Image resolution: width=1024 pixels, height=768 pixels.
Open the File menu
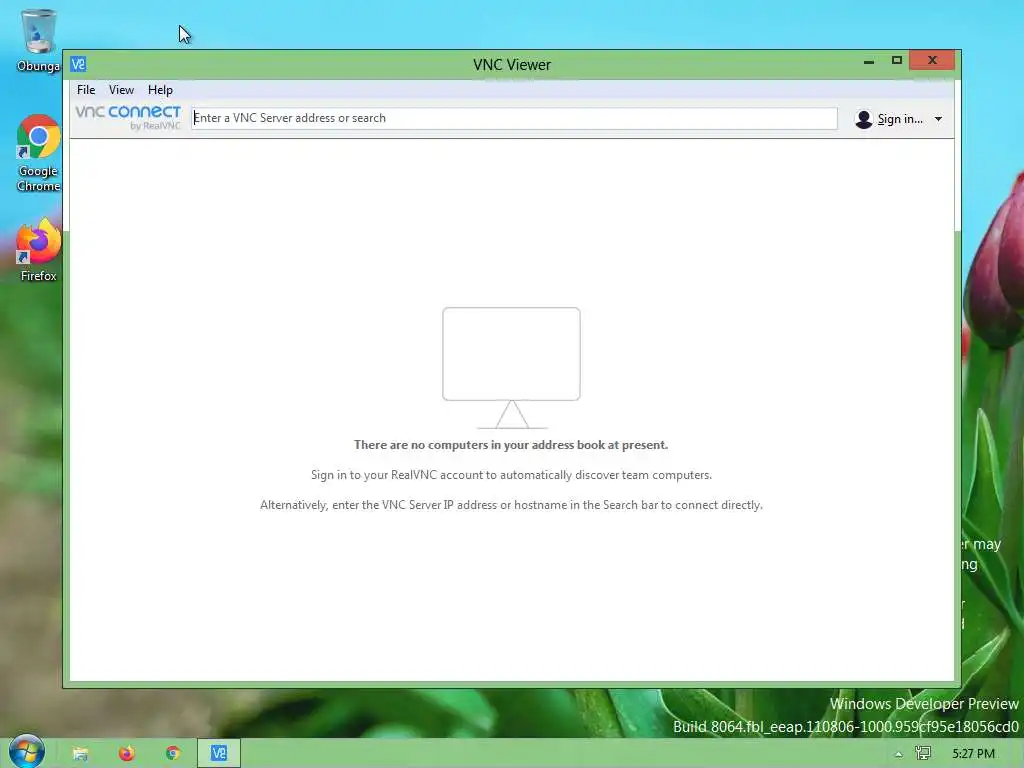click(86, 90)
